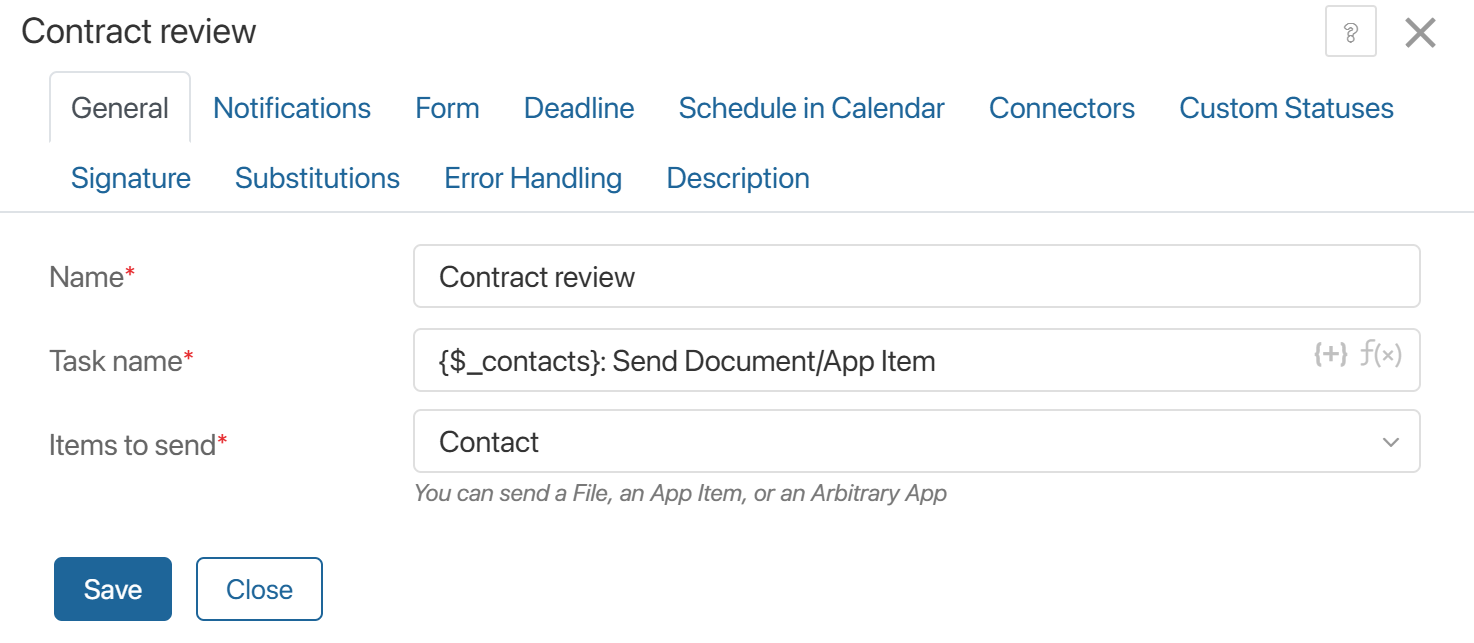This screenshot has width=1474, height=643.
Task: Go to the Form tab
Action: pos(447,108)
